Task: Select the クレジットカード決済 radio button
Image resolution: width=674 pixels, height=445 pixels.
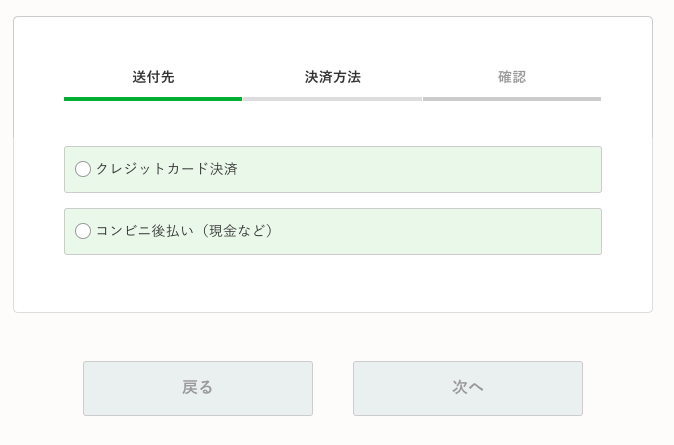Action: [83, 169]
